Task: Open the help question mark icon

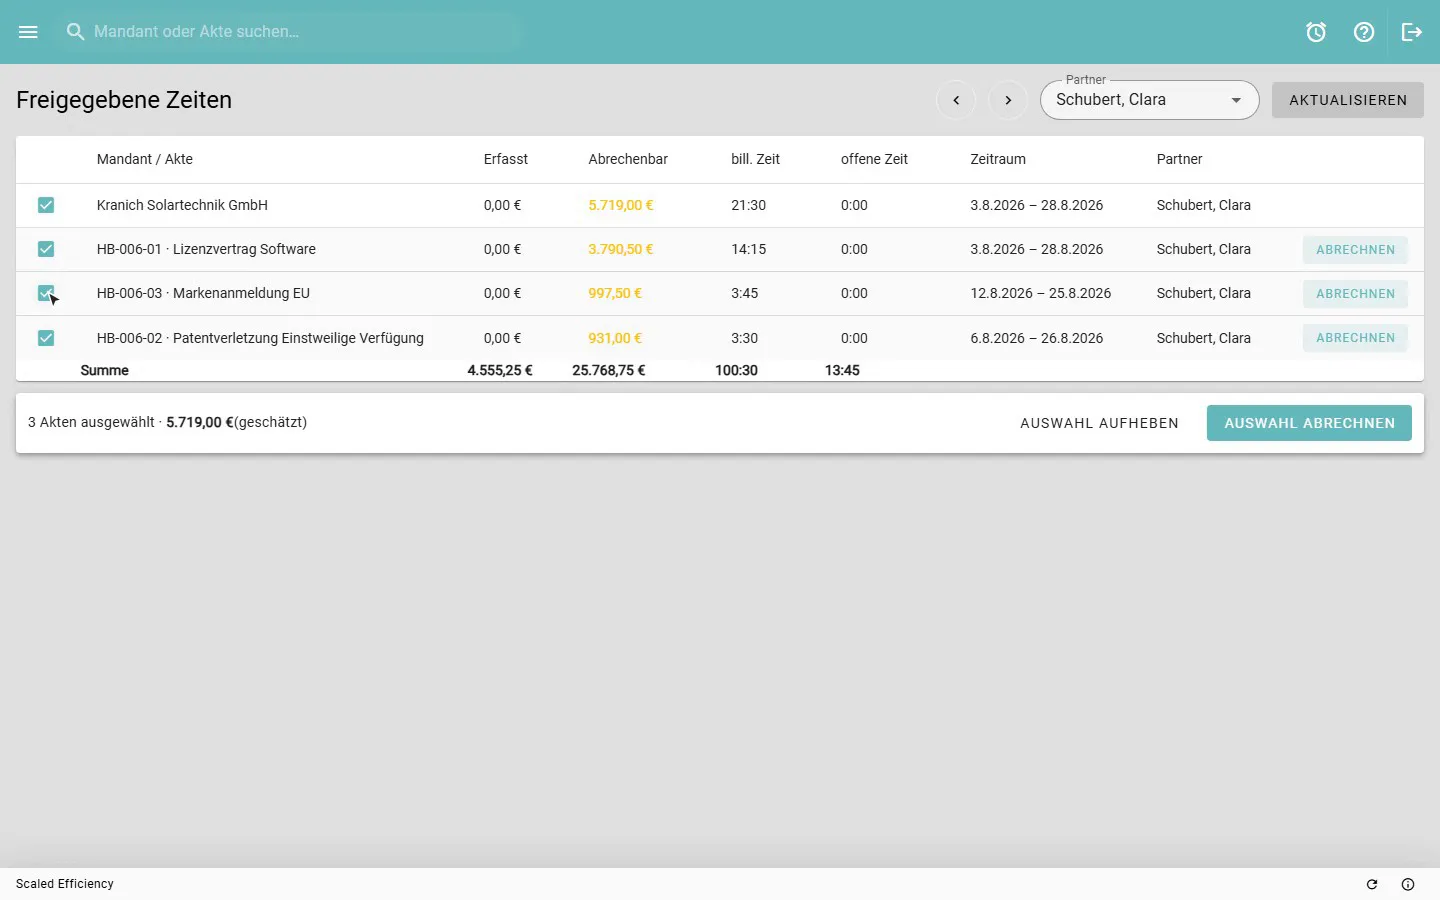Action: point(1364,32)
